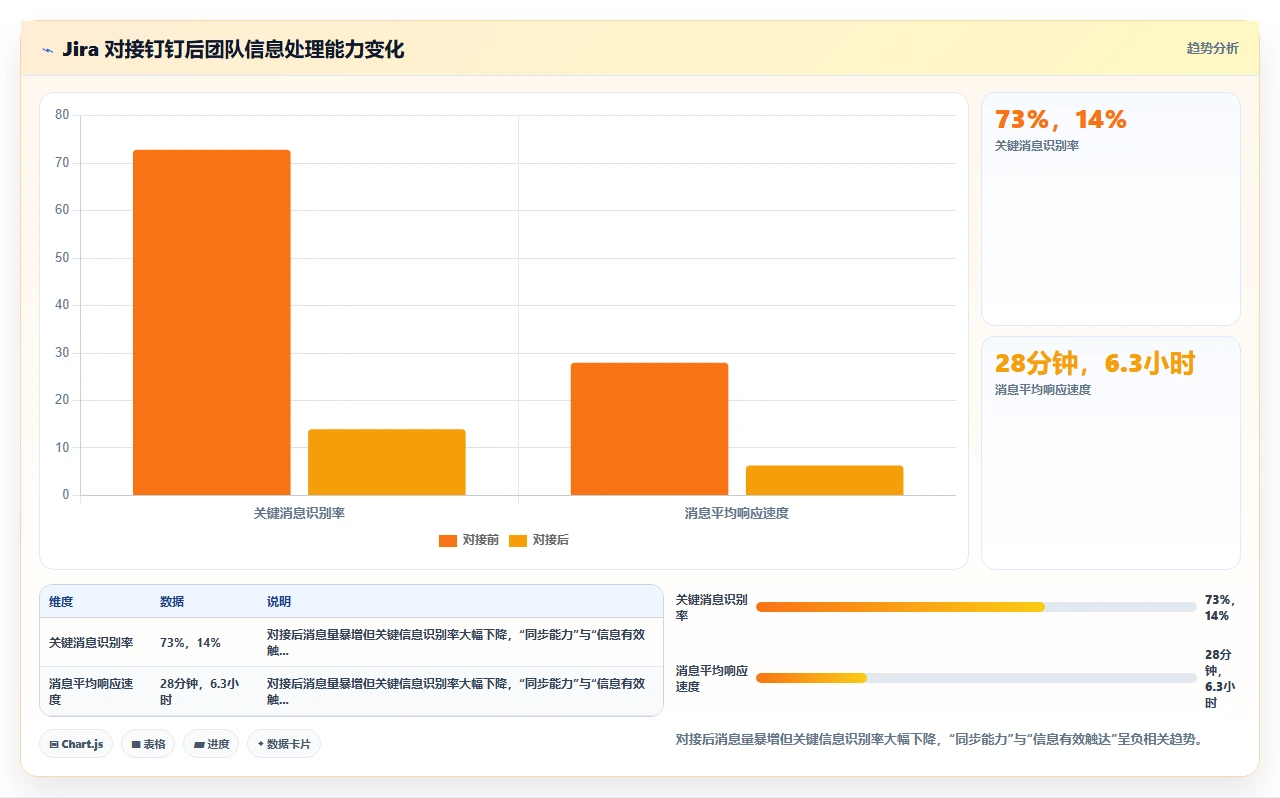Click the 关键消息识别率 progress bar
The height and width of the screenshot is (798, 1280).
[x=976, y=607]
